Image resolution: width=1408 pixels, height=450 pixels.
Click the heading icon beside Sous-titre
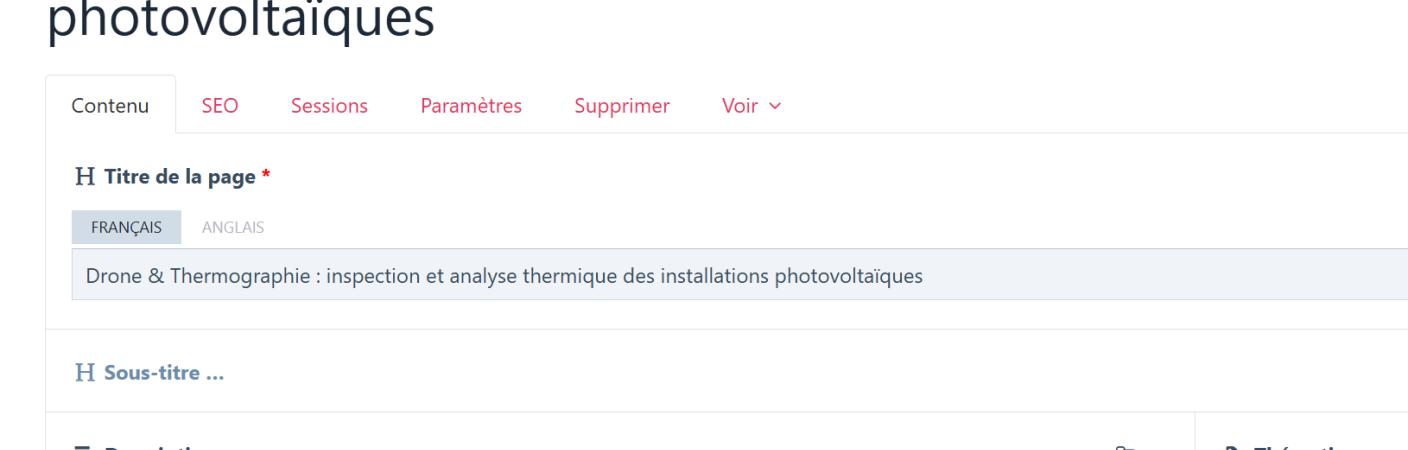[85, 373]
